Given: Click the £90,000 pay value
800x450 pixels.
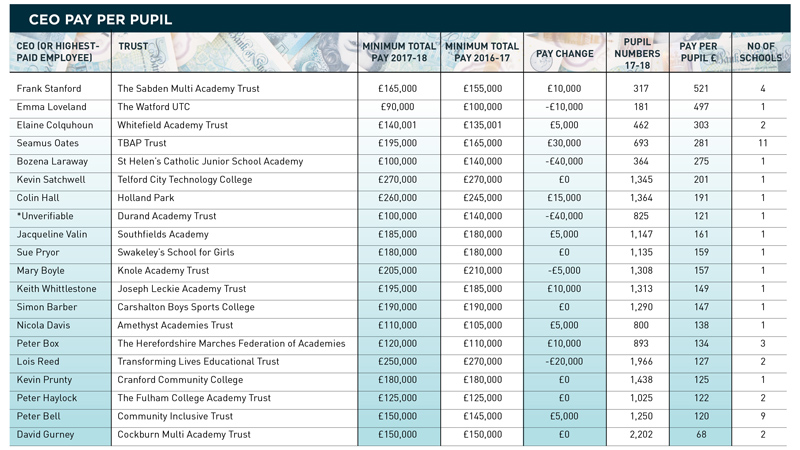Looking at the screenshot, I should (x=397, y=107).
